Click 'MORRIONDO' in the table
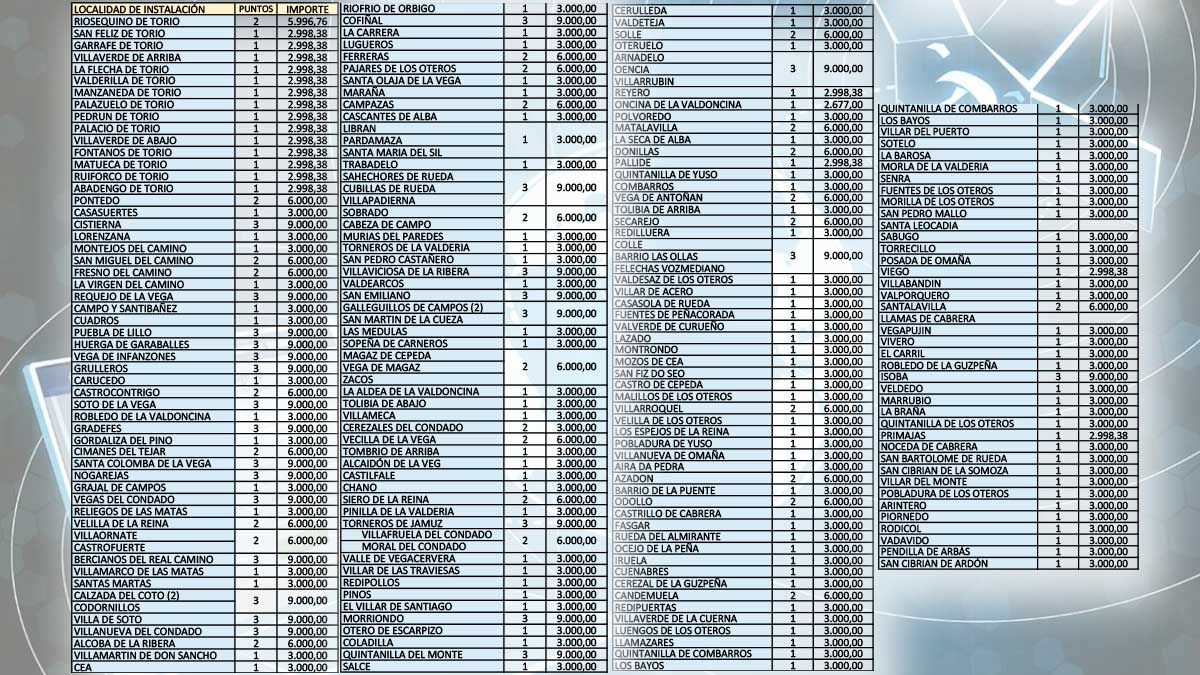 (373, 618)
